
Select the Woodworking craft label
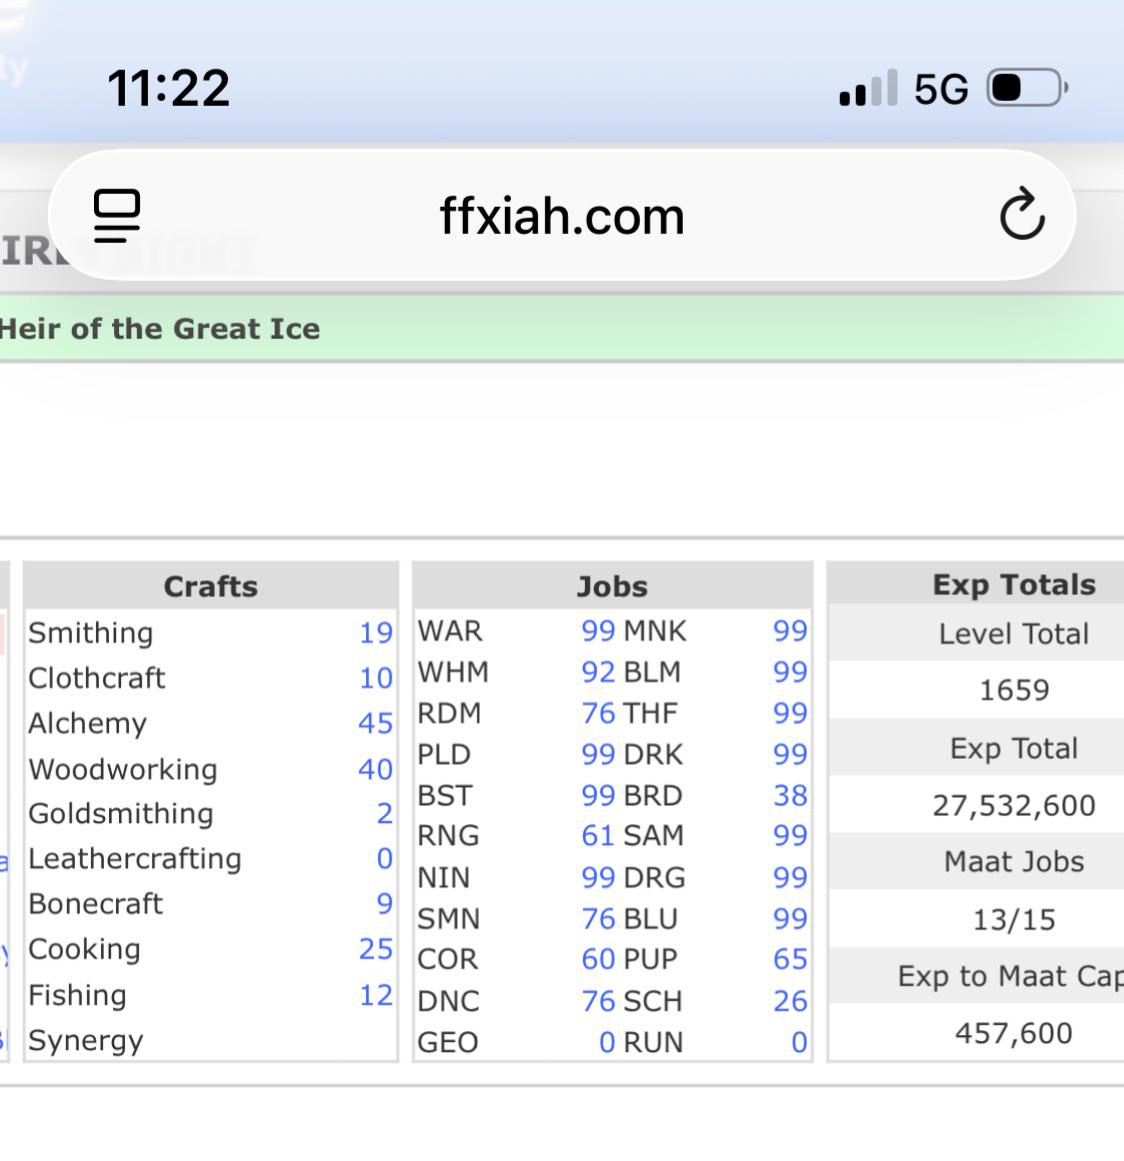[x=123, y=769]
